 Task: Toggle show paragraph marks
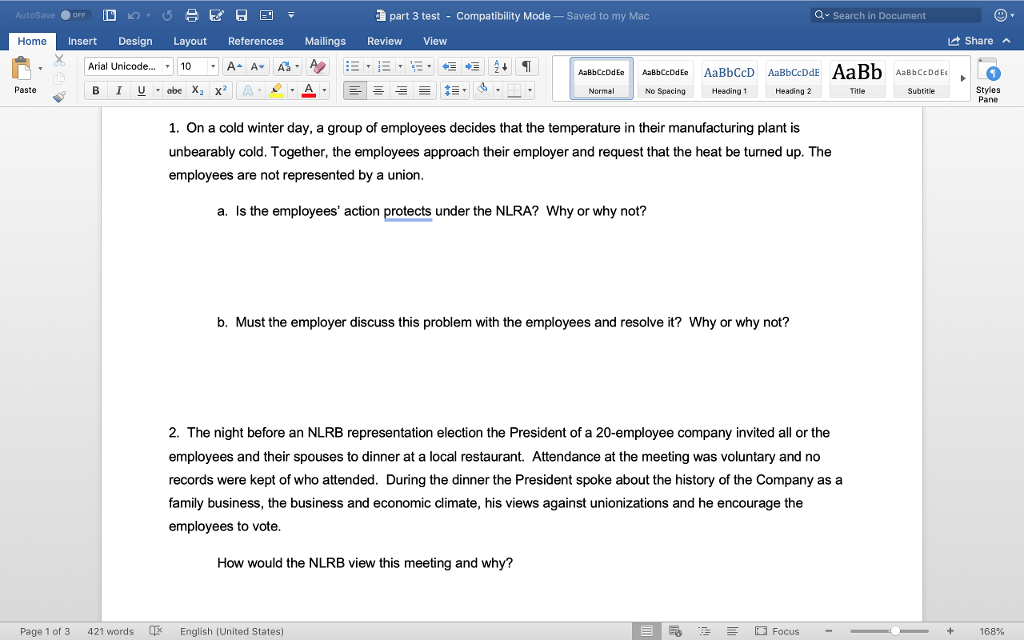tap(526, 67)
